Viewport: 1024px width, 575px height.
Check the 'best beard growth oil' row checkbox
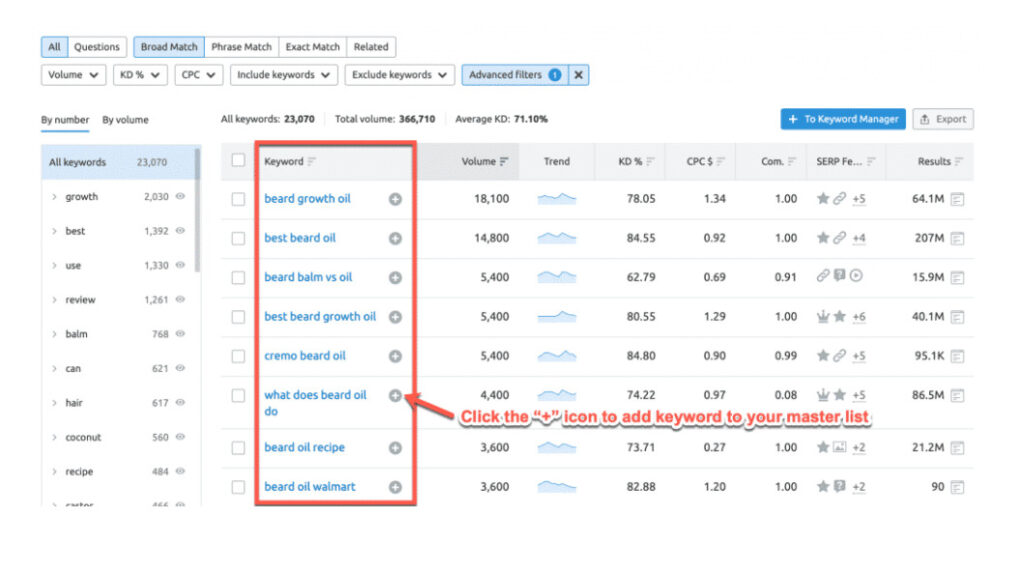point(238,317)
